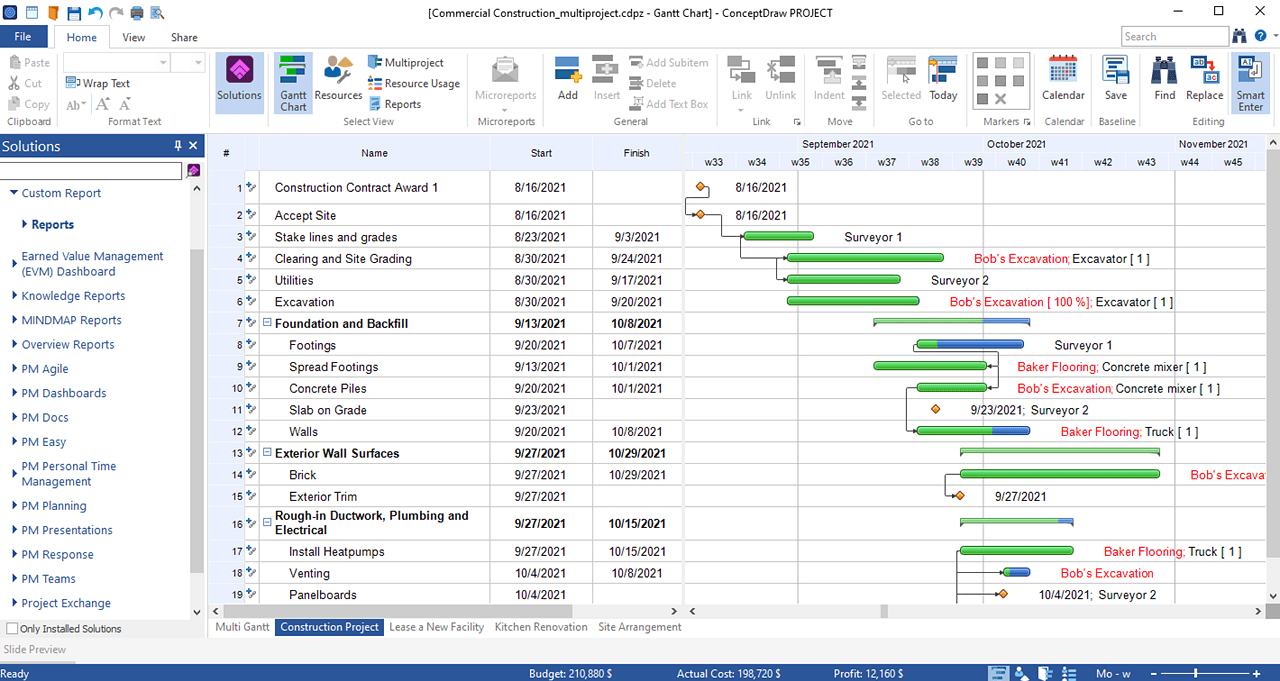The height and width of the screenshot is (681, 1280).
Task: Click the Today marker icon
Action: click(x=941, y=74)
